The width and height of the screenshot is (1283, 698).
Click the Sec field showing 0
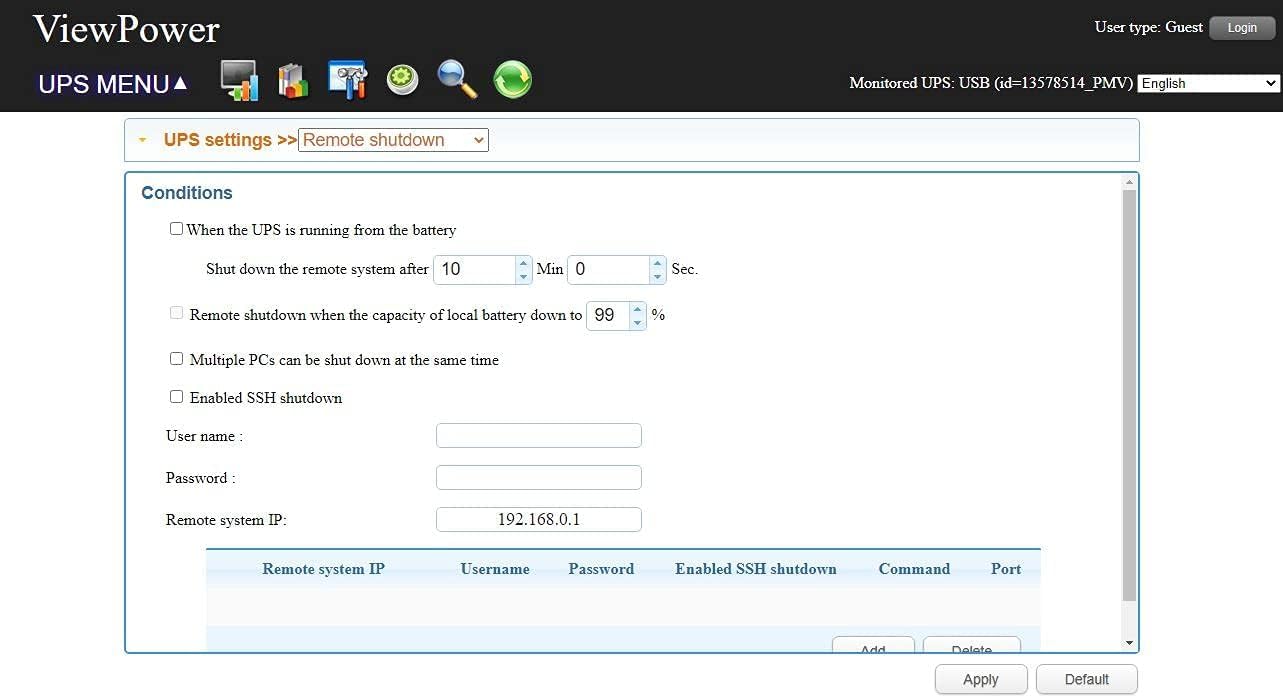(x=609, y=269)
